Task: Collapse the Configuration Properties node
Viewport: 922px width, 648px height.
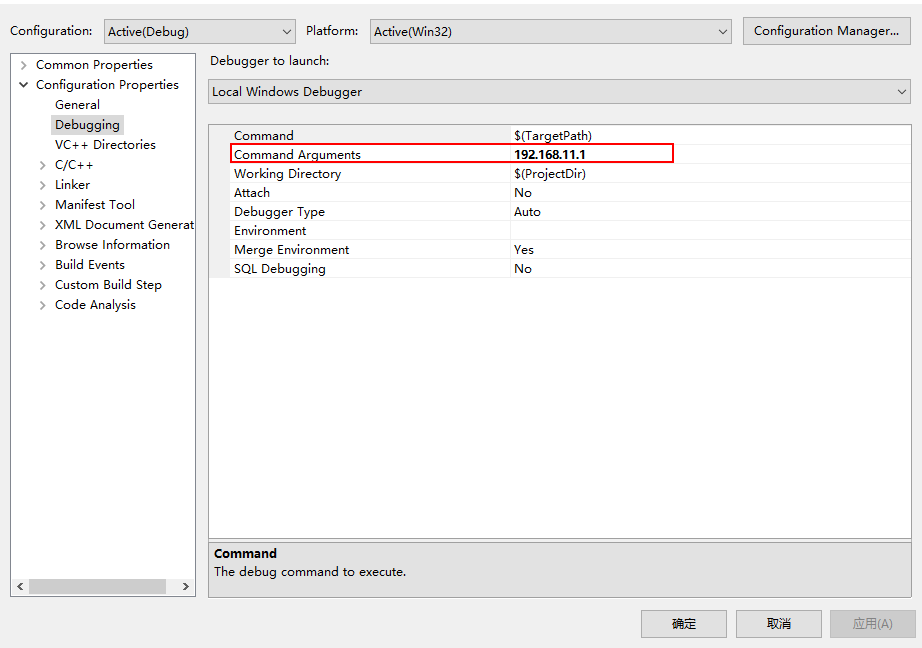Action: (23, 85)
